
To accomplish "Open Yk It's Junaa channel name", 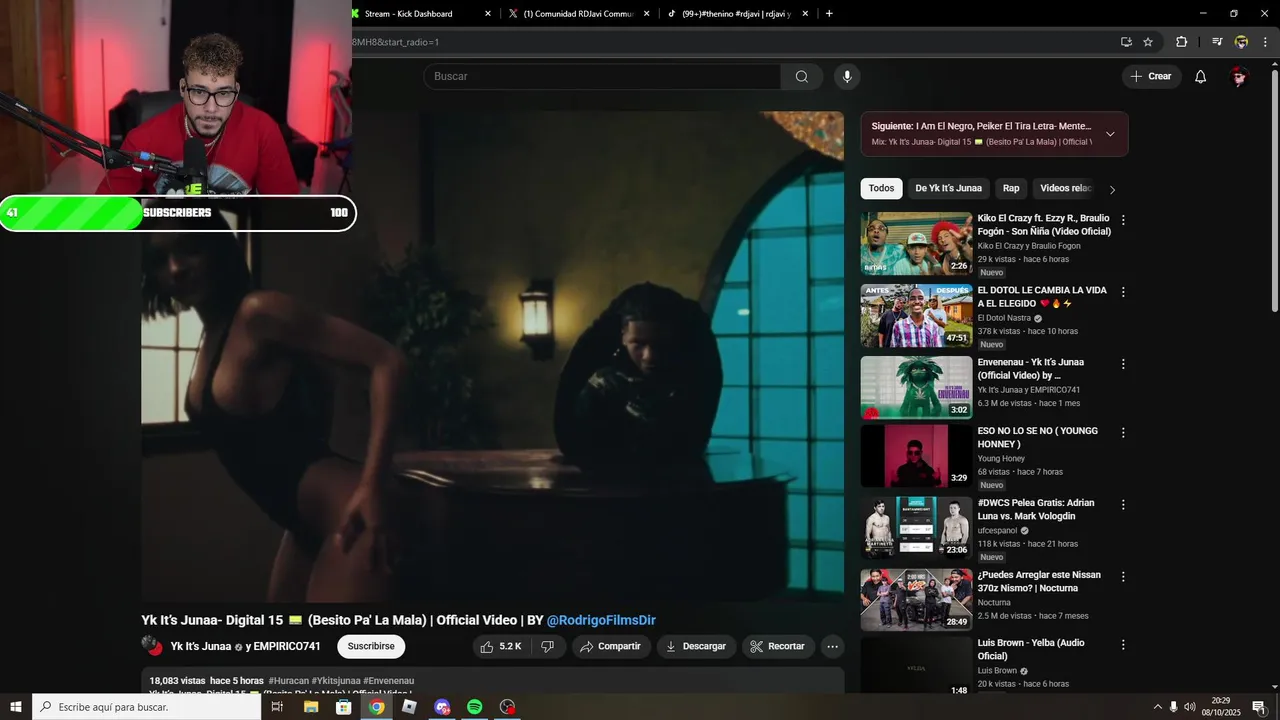I will (x=201, y=646).
